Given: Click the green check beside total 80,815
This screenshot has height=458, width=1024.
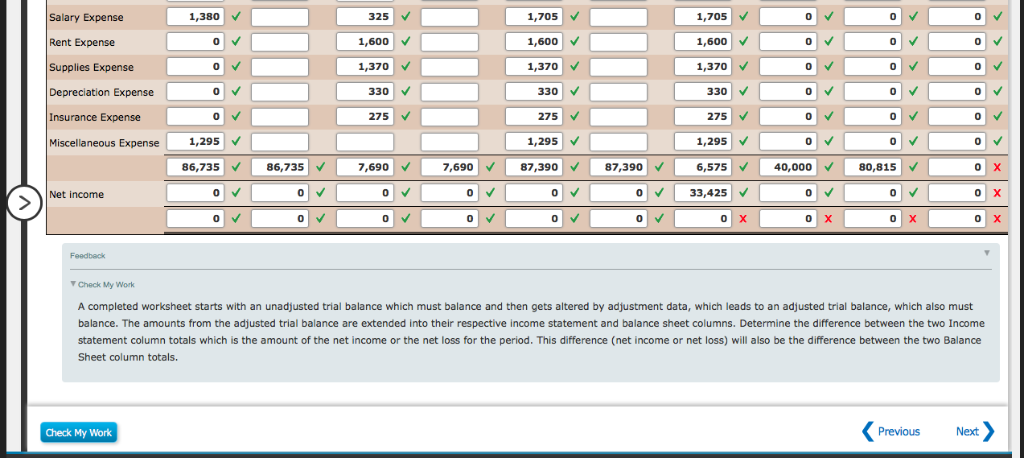Looking at the screenshot, I should click(x=913, y=167).
